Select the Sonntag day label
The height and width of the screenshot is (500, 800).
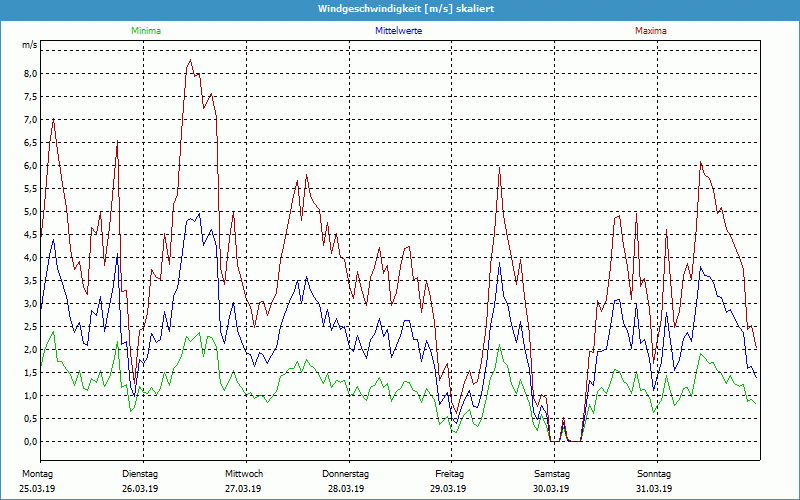654,473
